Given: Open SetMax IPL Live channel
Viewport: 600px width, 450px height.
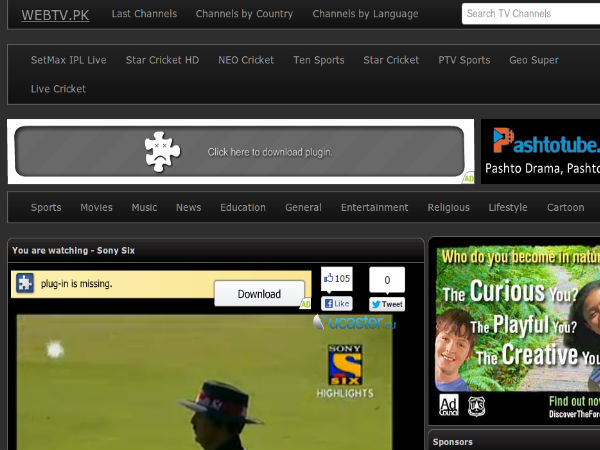Looking at the screenshot, I should pyautogui.click(x=68, y=60).
